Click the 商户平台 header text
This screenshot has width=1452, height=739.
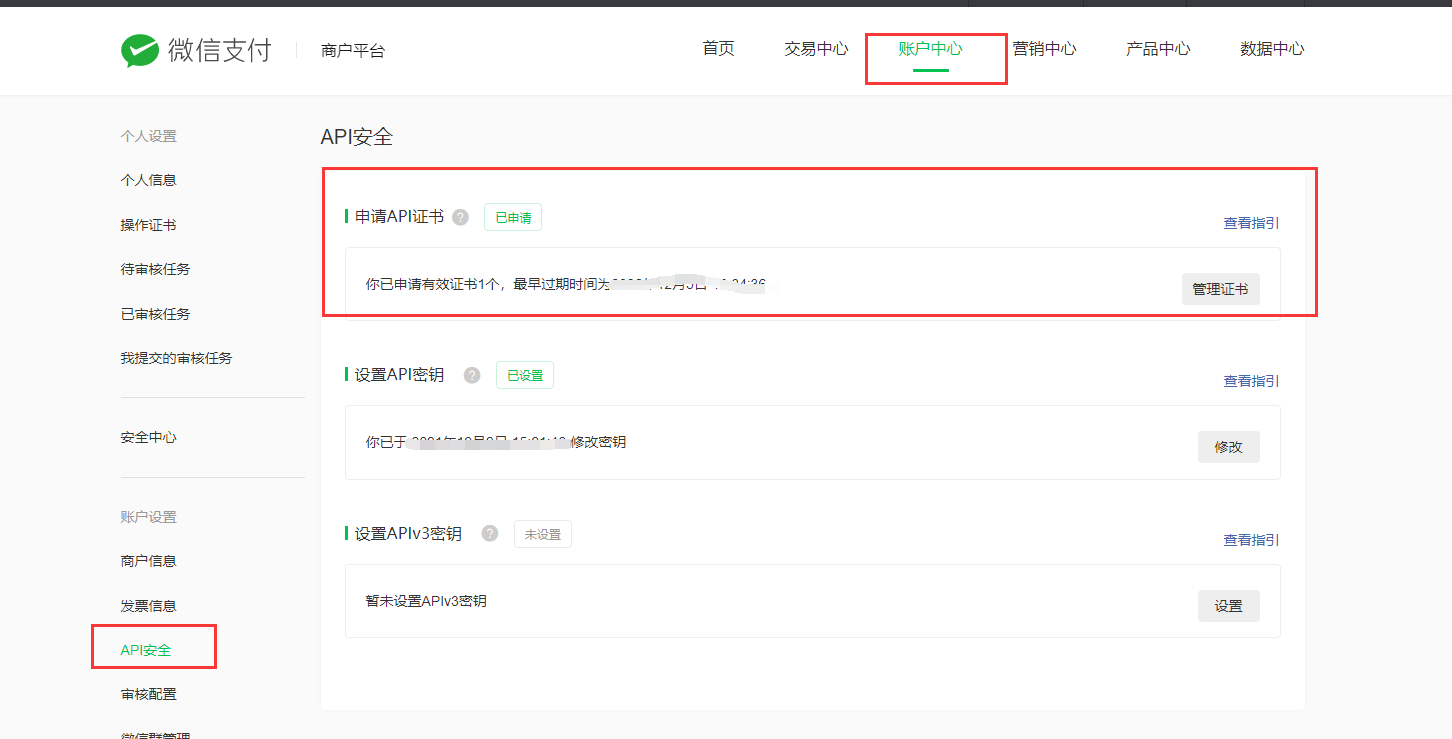pyautogui.click(x=353, y=51)
